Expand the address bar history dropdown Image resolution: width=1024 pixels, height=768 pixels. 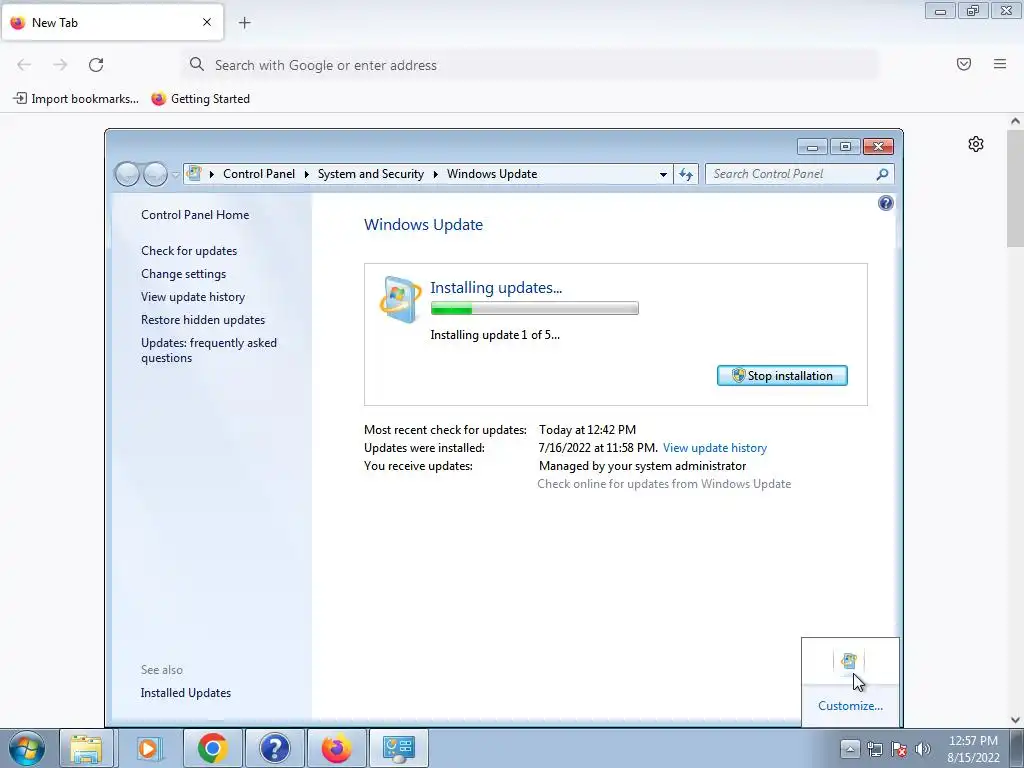(x=664, y=174)
